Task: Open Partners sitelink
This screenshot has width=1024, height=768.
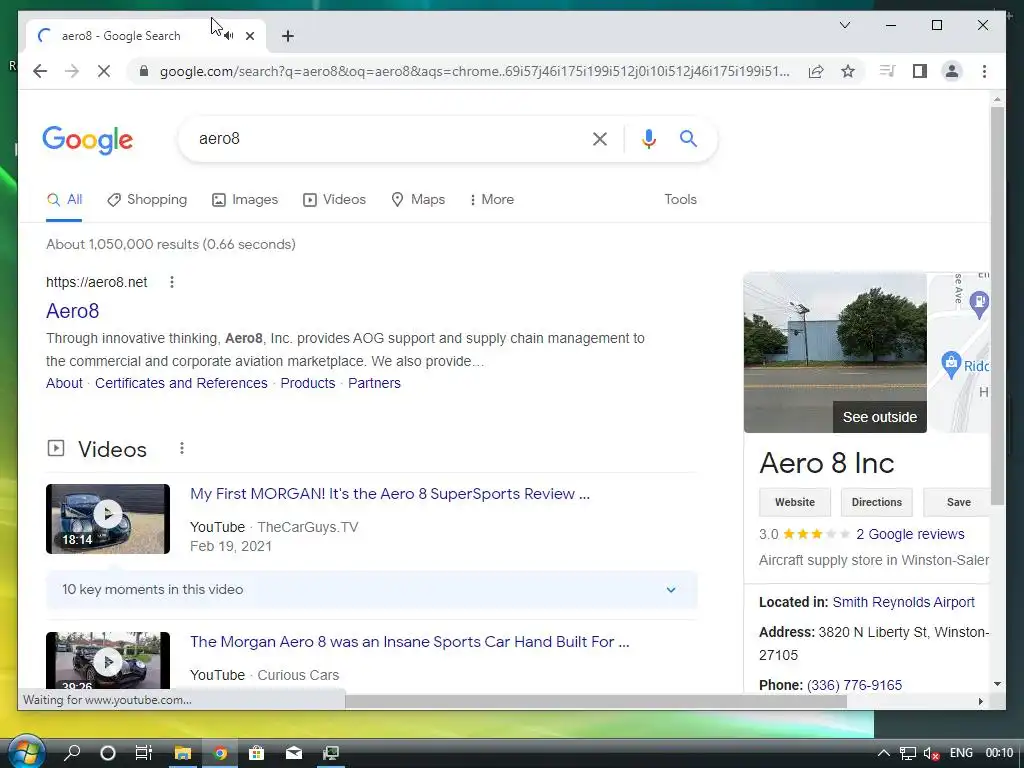Action: point(374,383)
